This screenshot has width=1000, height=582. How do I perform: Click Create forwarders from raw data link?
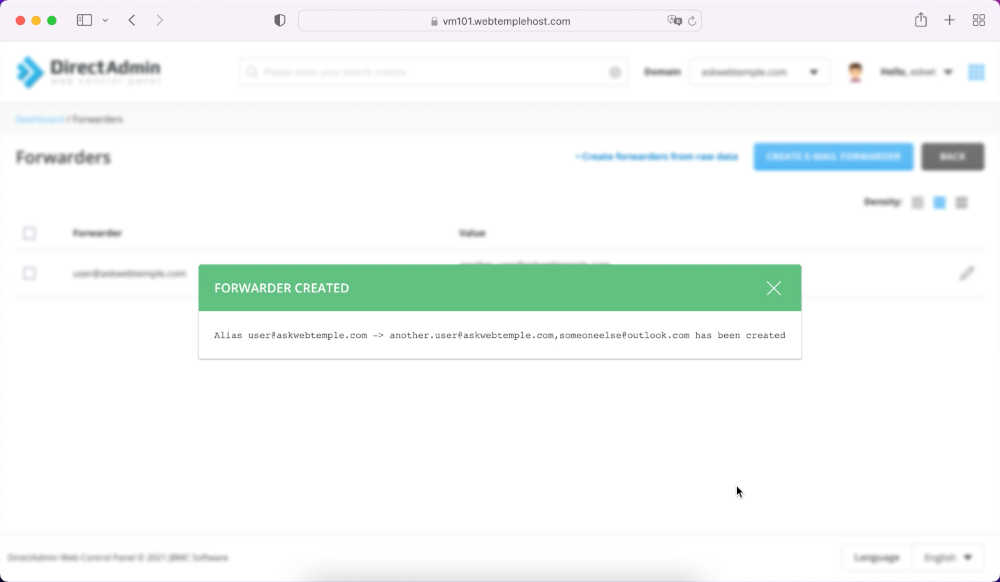click(657, 156)
